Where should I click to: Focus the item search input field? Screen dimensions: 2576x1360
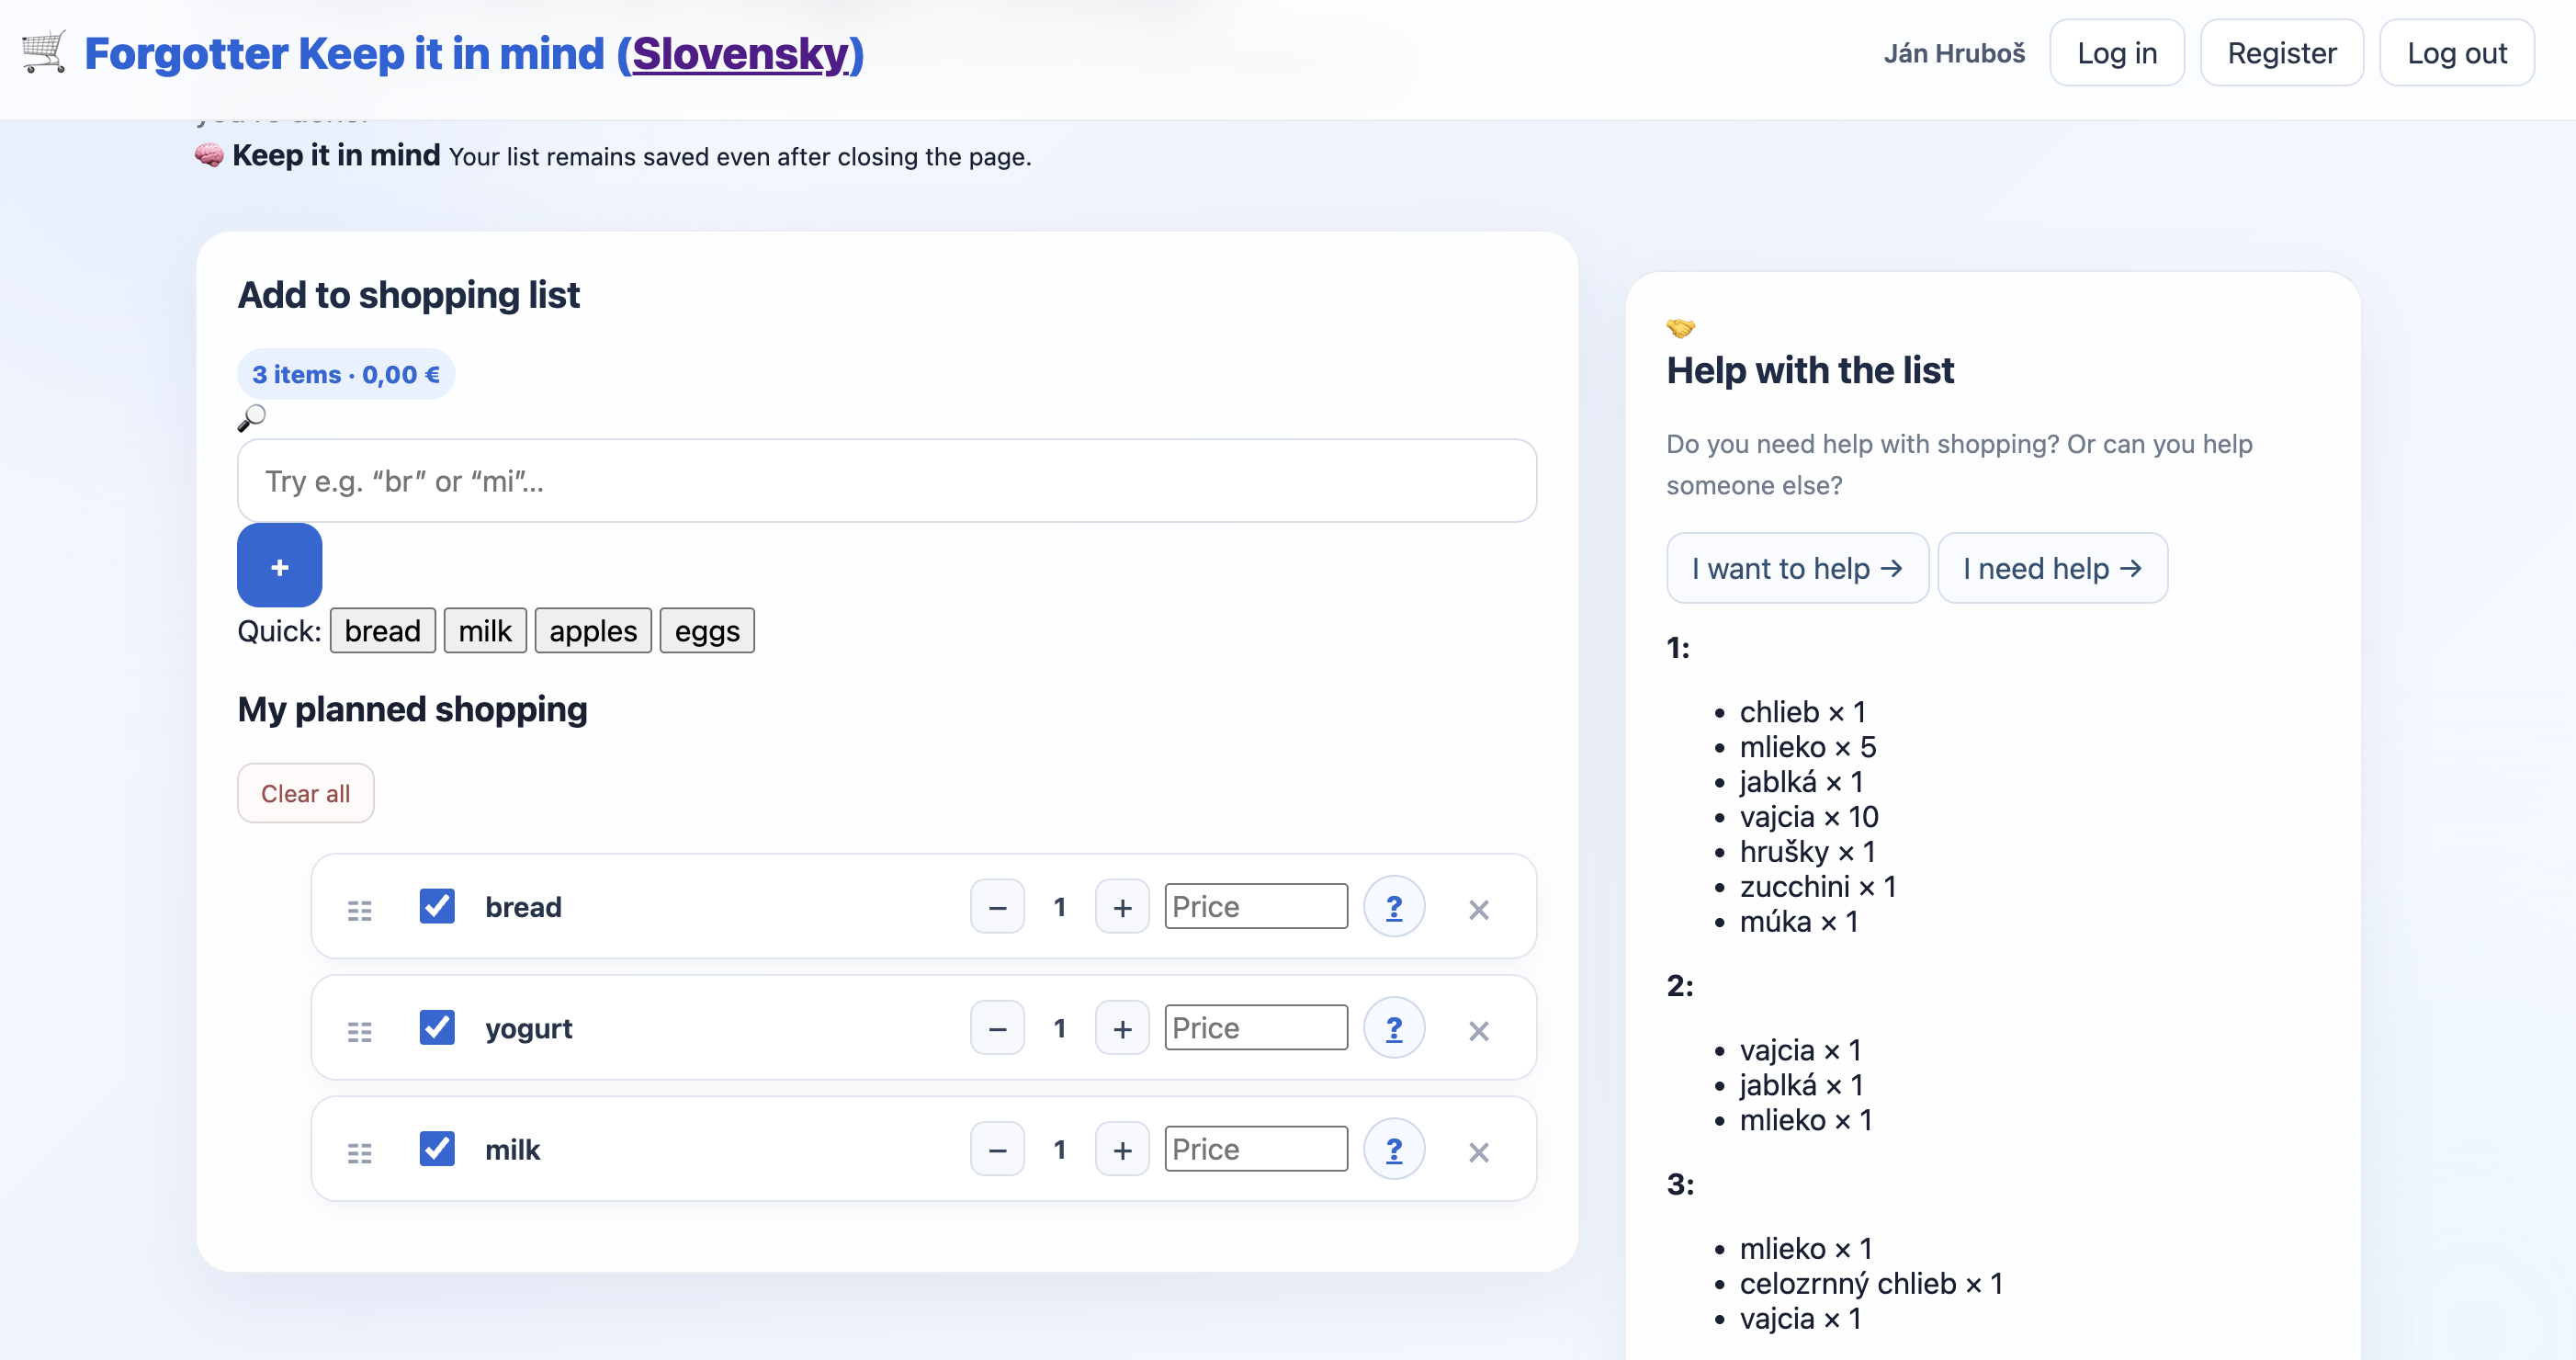pos(887,481)
